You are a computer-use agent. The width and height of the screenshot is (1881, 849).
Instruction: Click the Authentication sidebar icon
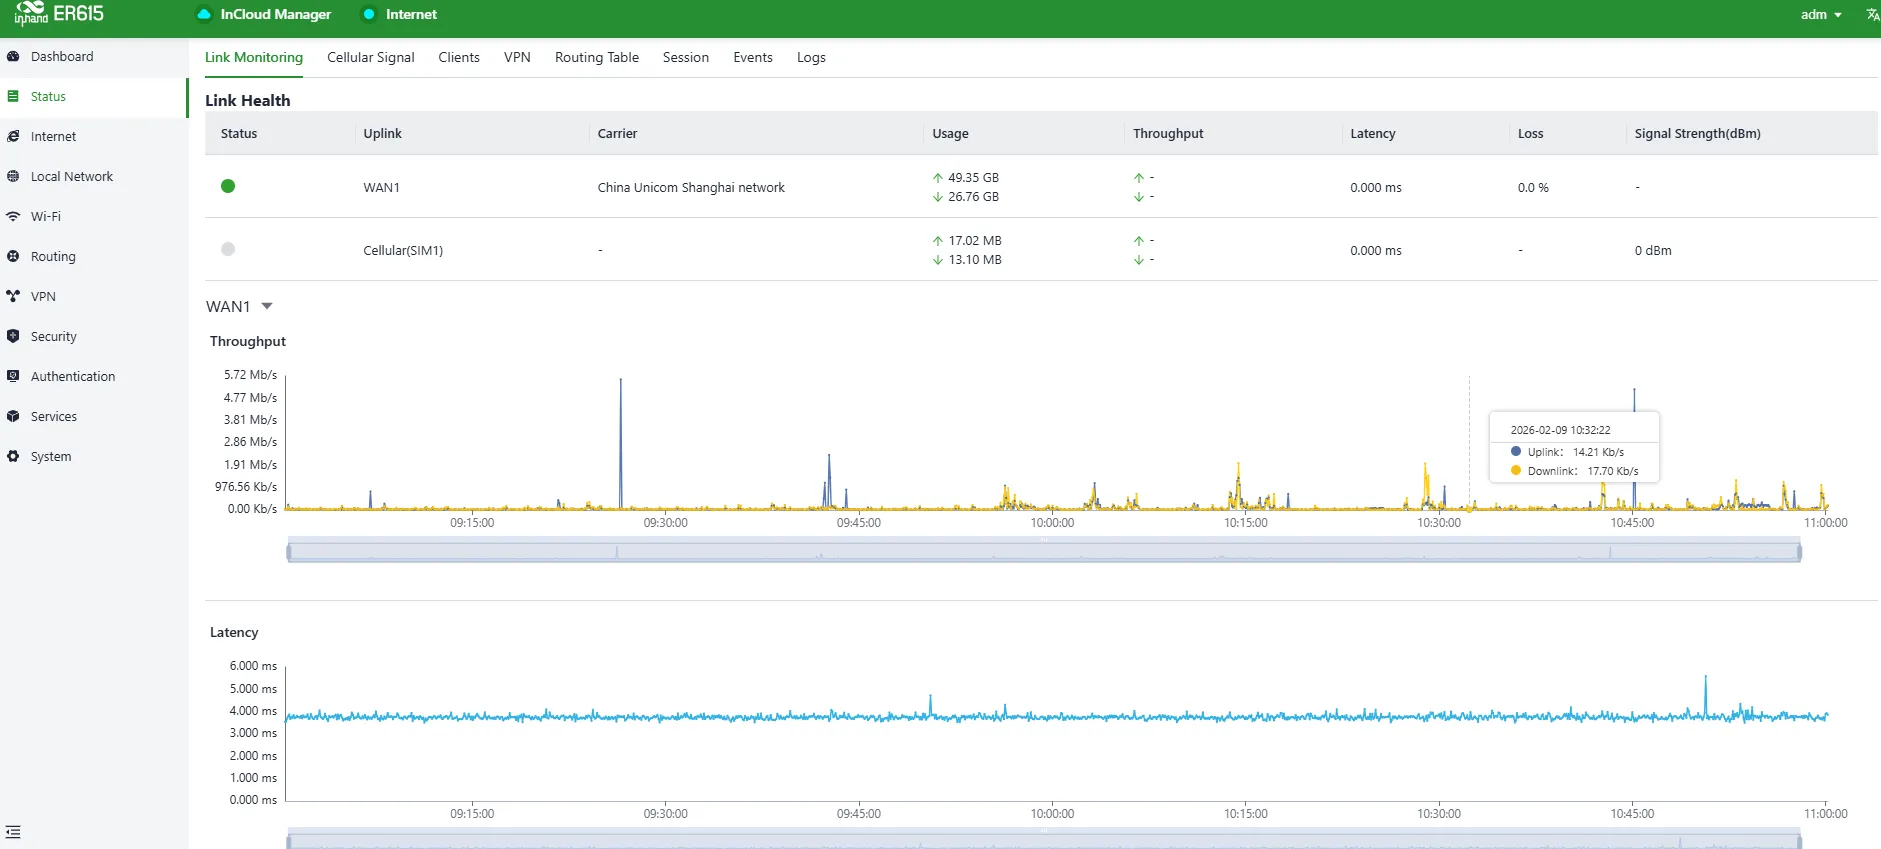[13, 377]
